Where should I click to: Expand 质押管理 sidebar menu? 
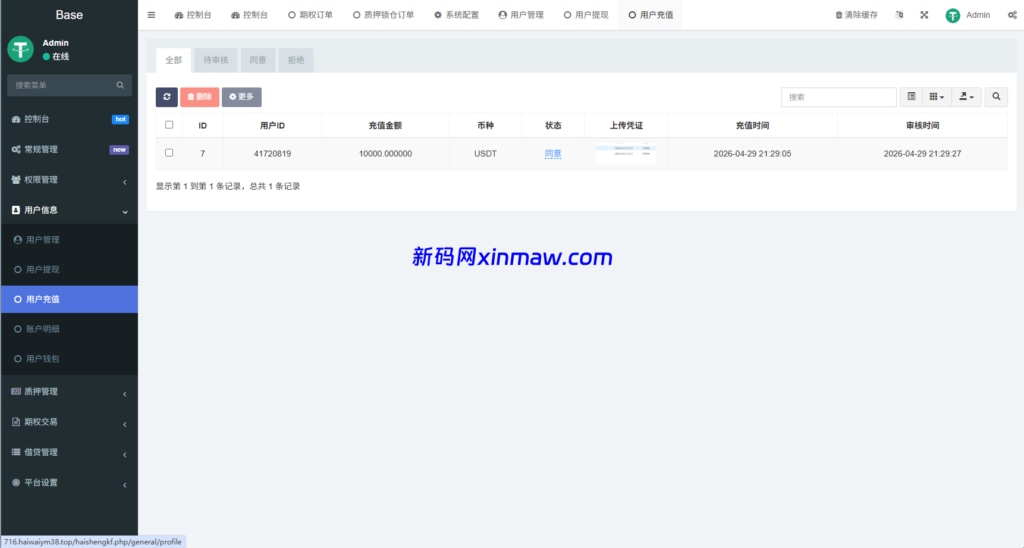[x=69, y=391]
